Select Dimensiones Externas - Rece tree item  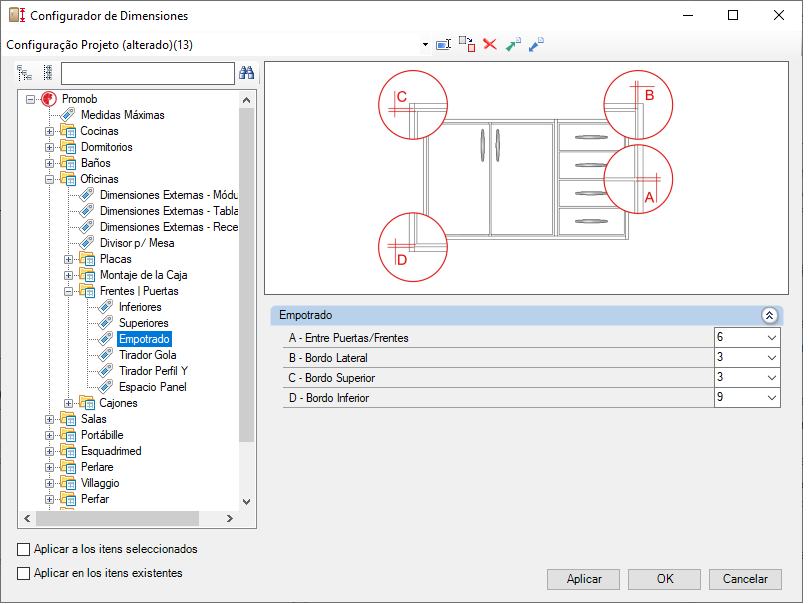click(x=169, y=227)
